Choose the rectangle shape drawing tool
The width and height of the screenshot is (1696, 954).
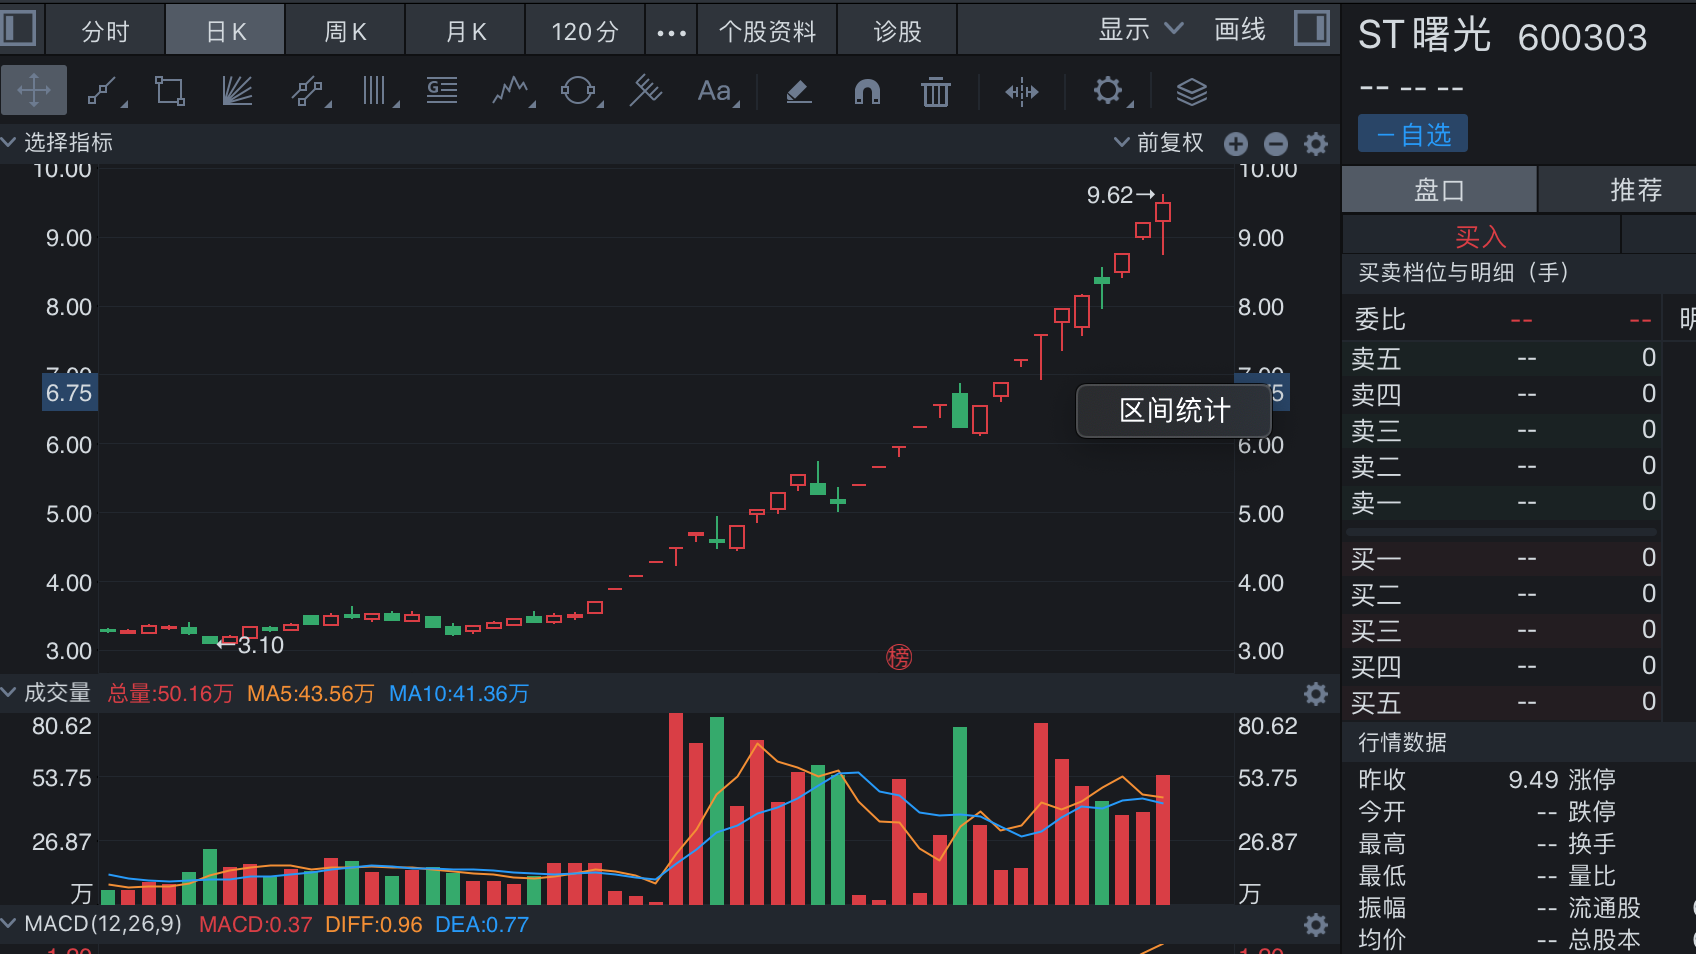(170, 92)
